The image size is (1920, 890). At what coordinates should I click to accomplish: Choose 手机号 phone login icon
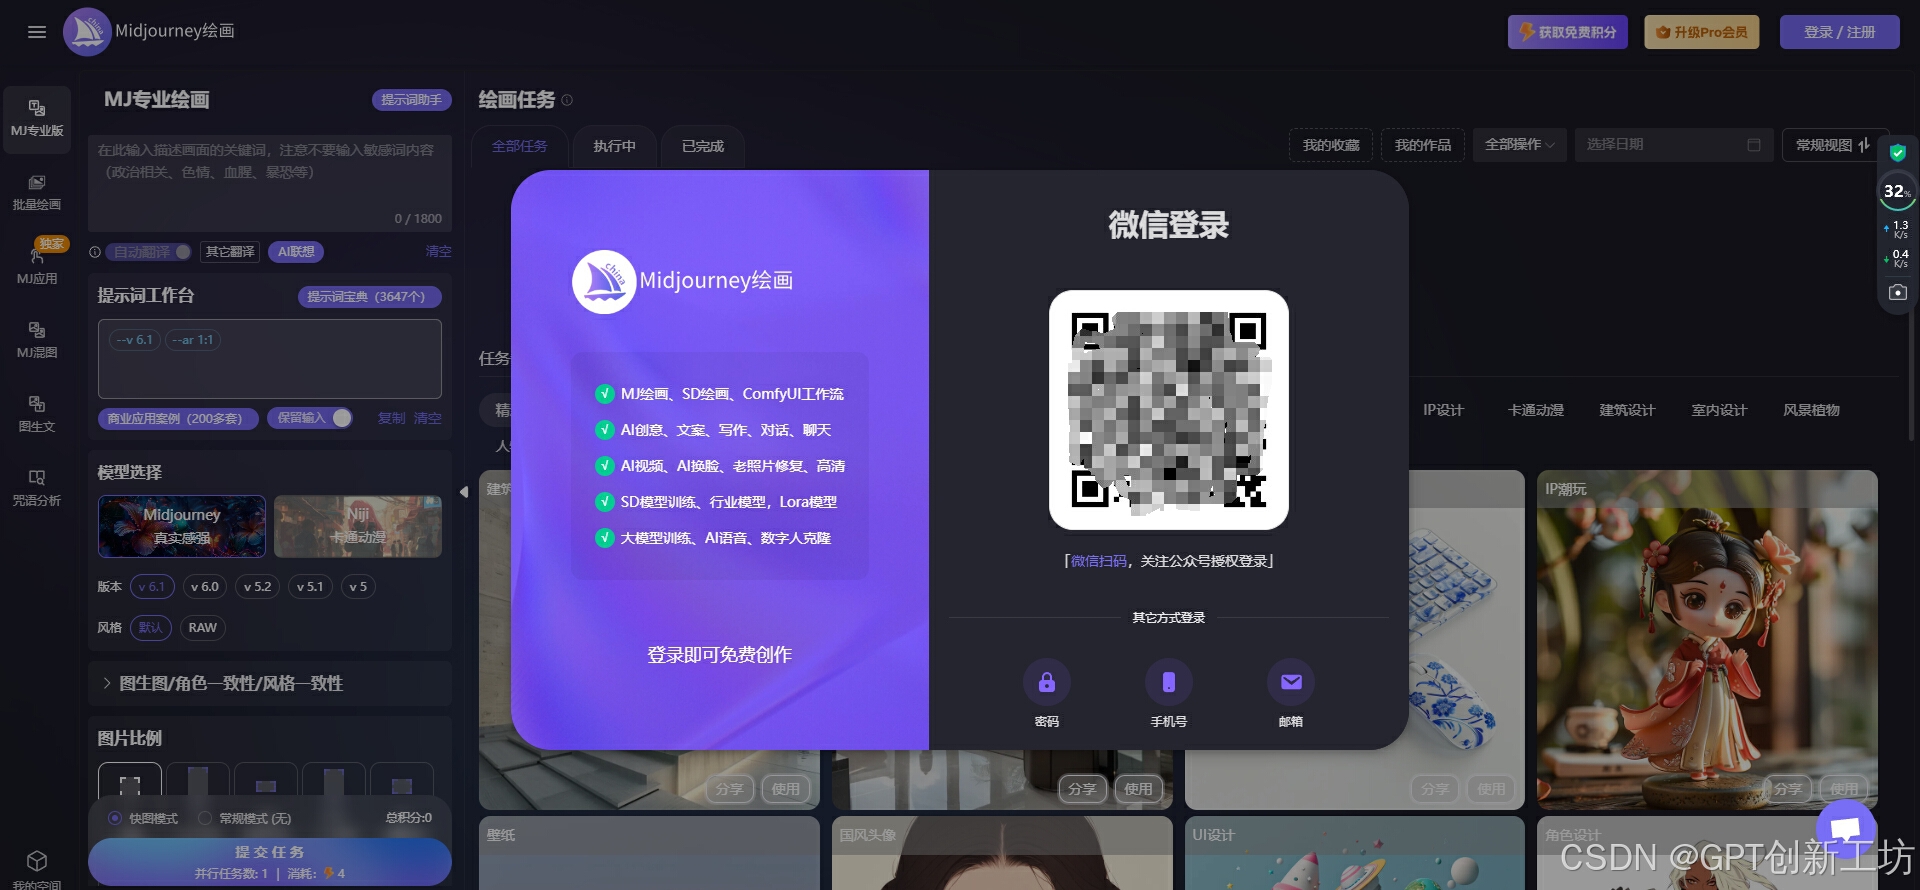pos(1168,682)
